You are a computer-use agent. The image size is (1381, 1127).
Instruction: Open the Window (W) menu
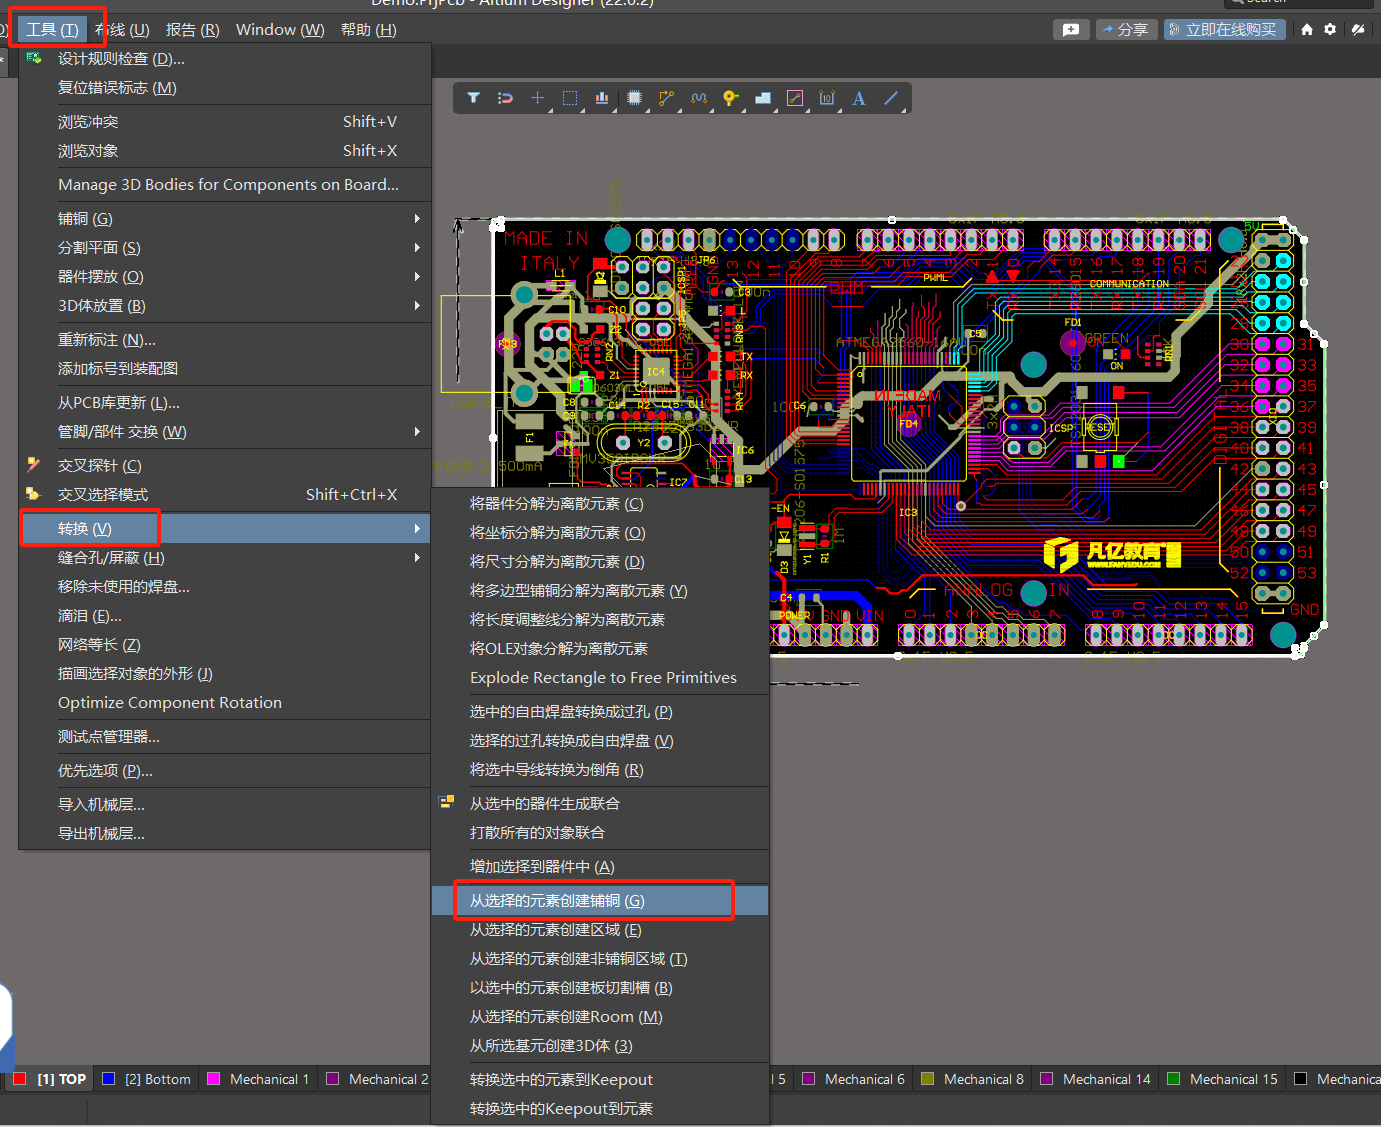[280, 30]
